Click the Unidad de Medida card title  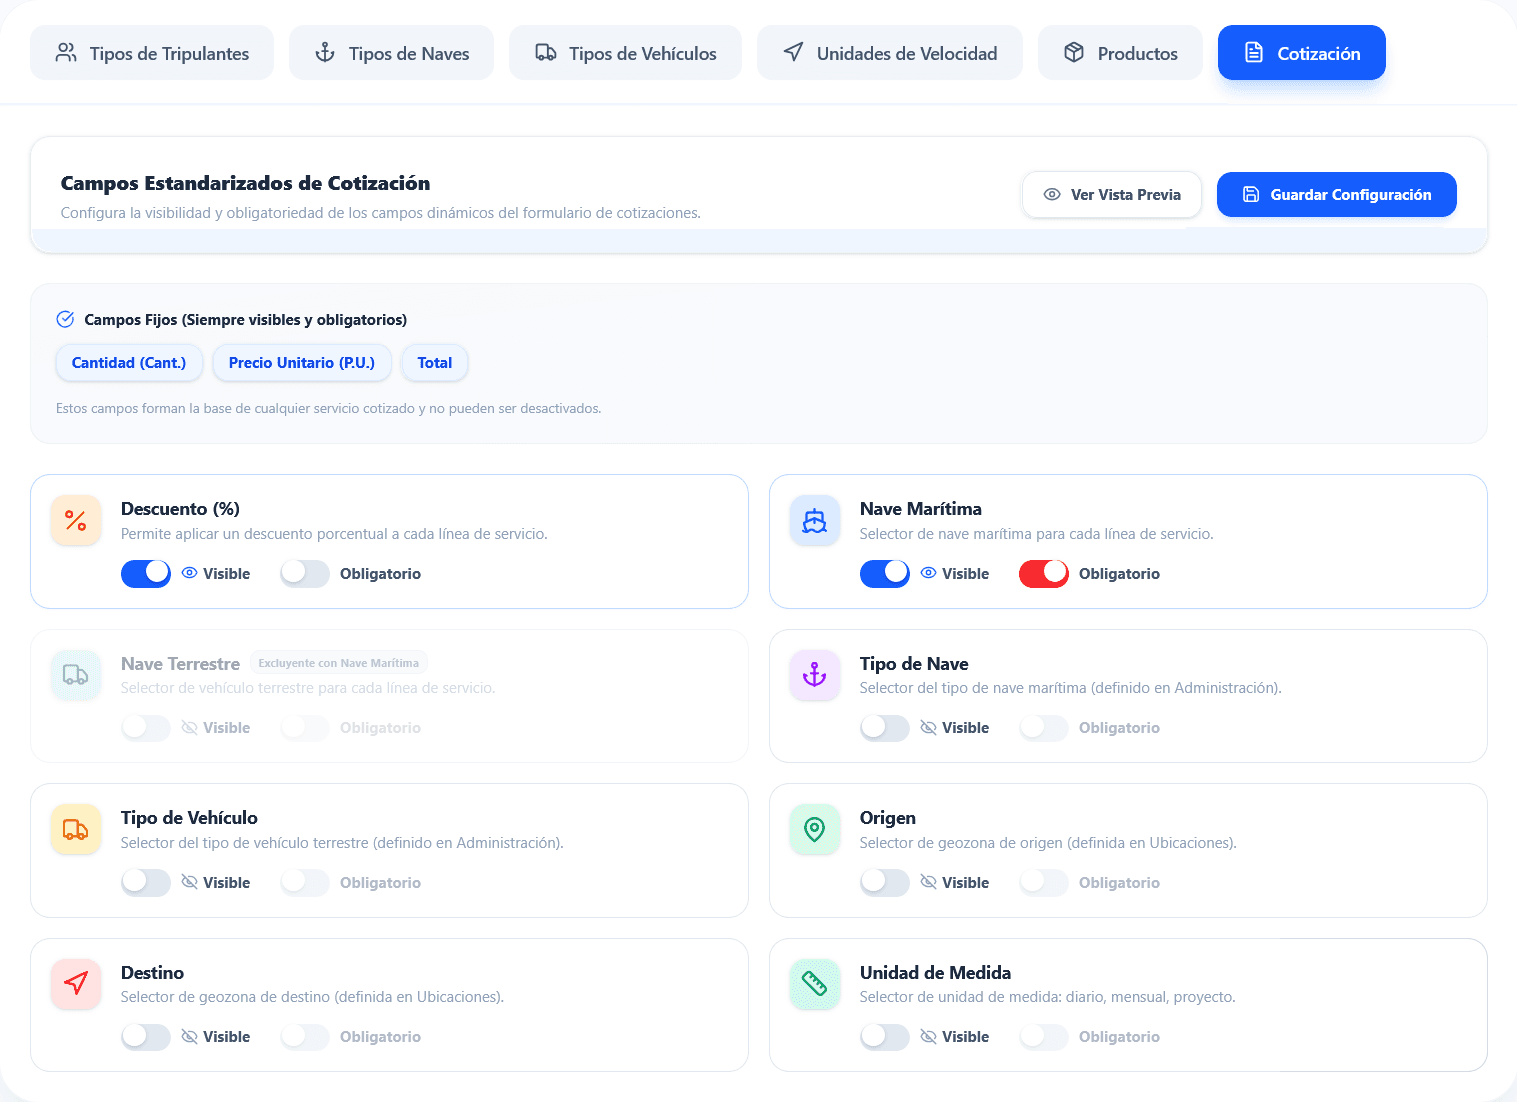935,973
